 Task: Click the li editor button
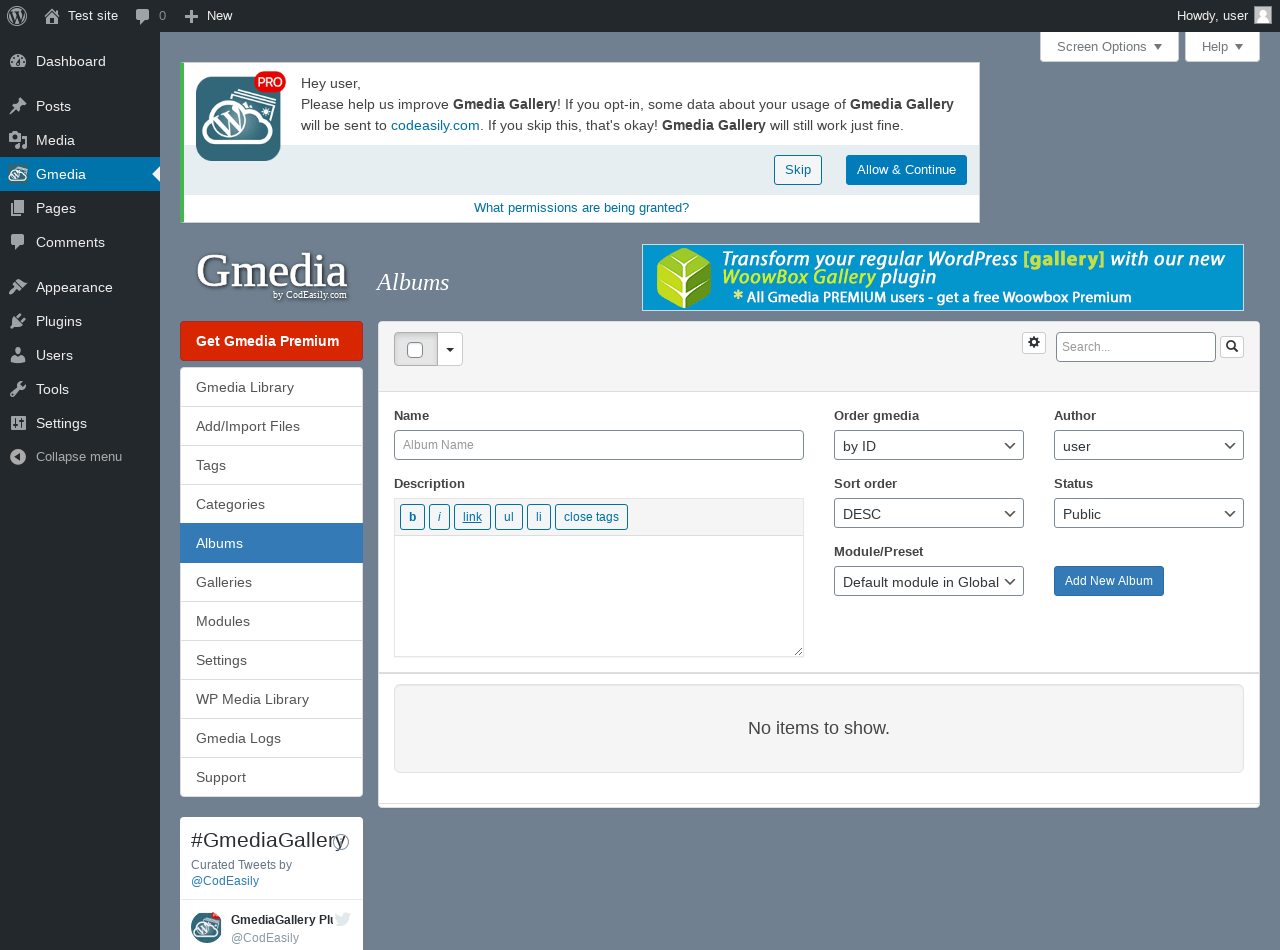tap(539, 517)
